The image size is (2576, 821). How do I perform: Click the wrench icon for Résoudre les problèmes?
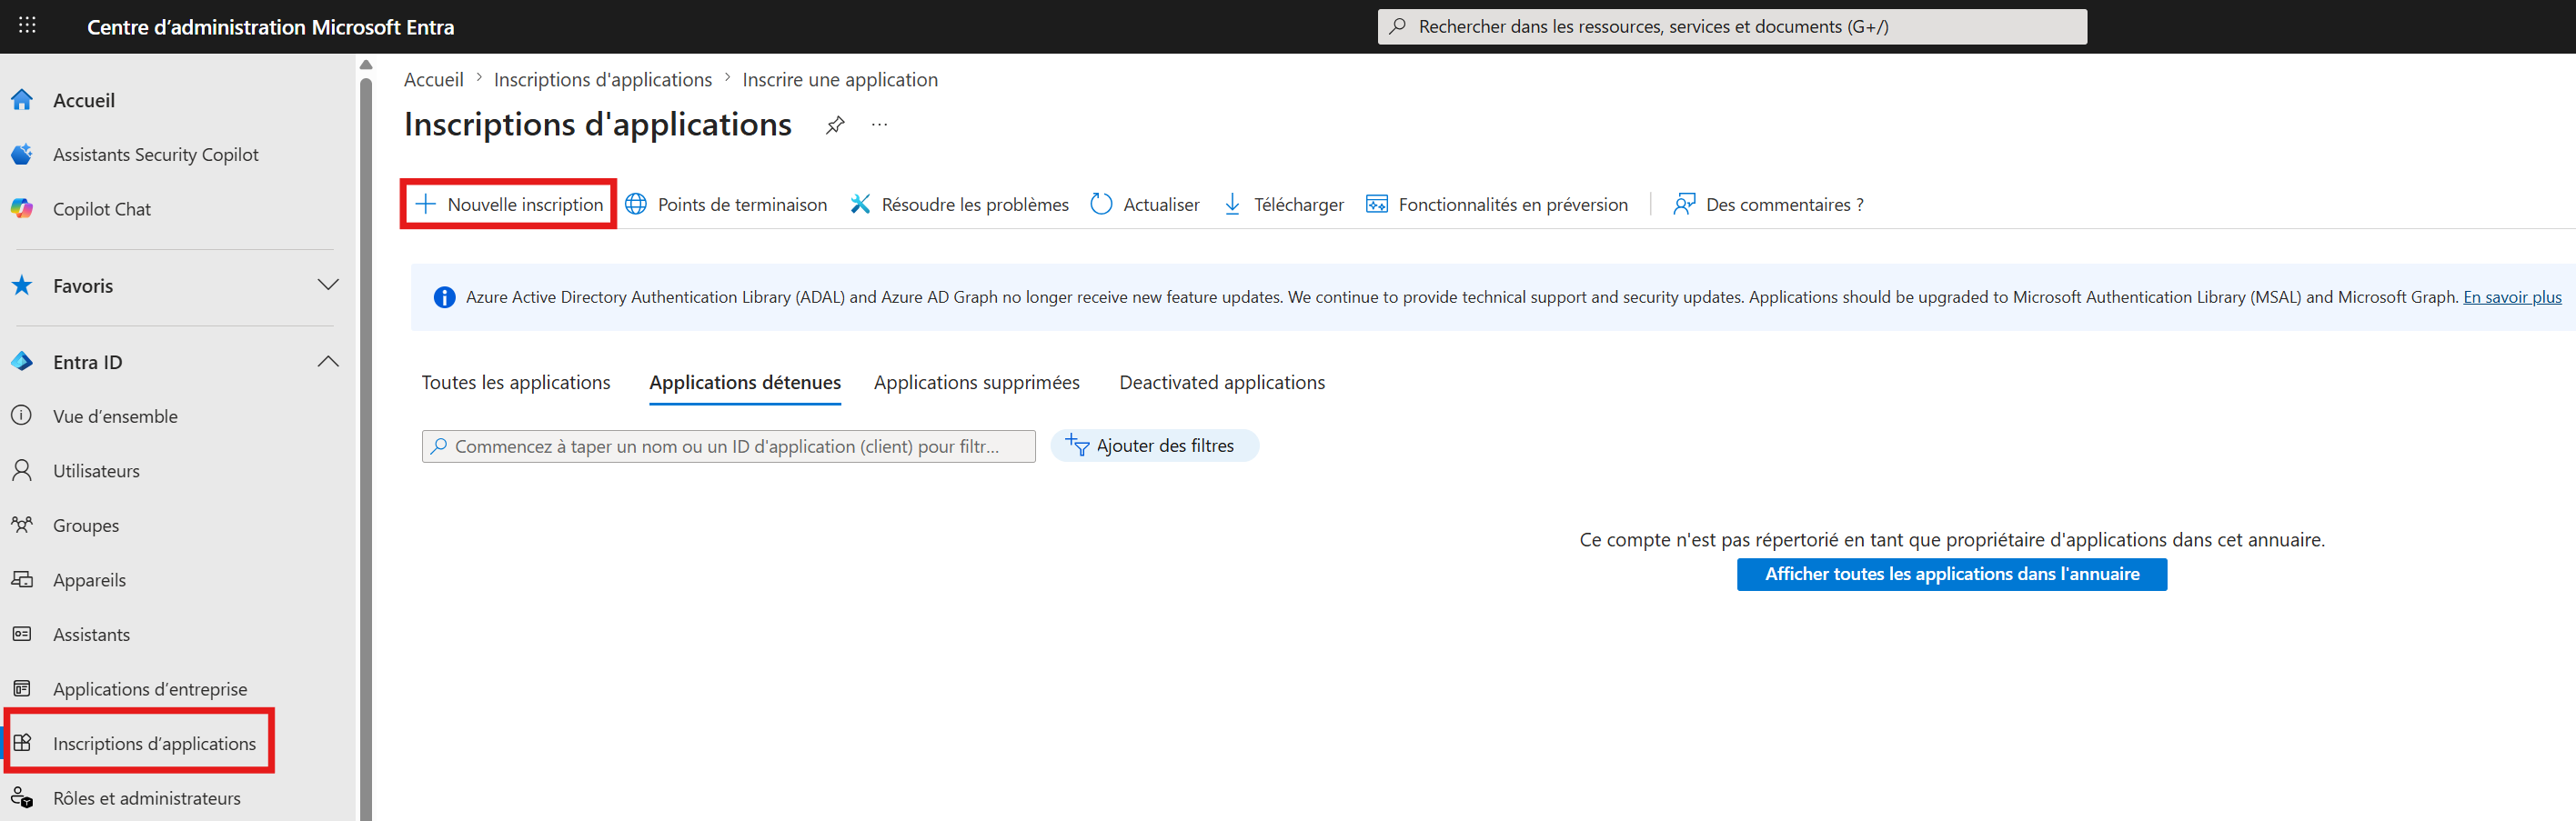[860, 204]
